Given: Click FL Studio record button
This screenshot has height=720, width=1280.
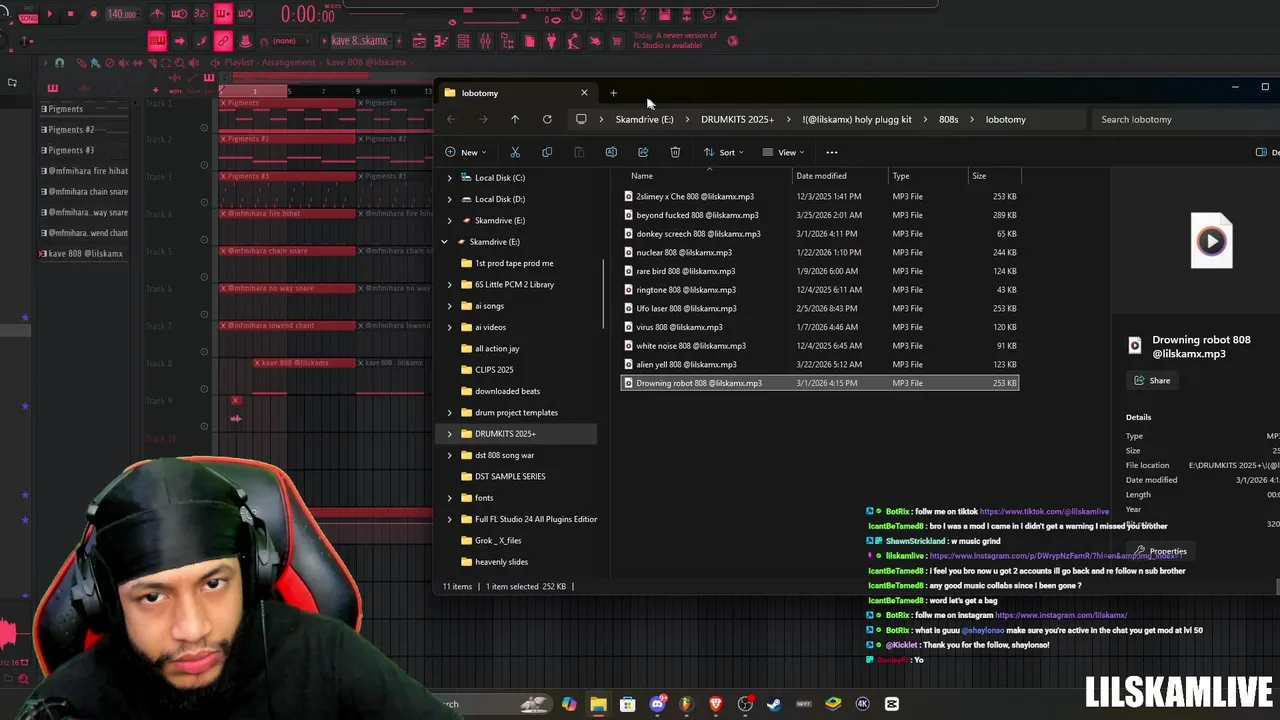Looking at the screenshot, I should coord(93,14).
